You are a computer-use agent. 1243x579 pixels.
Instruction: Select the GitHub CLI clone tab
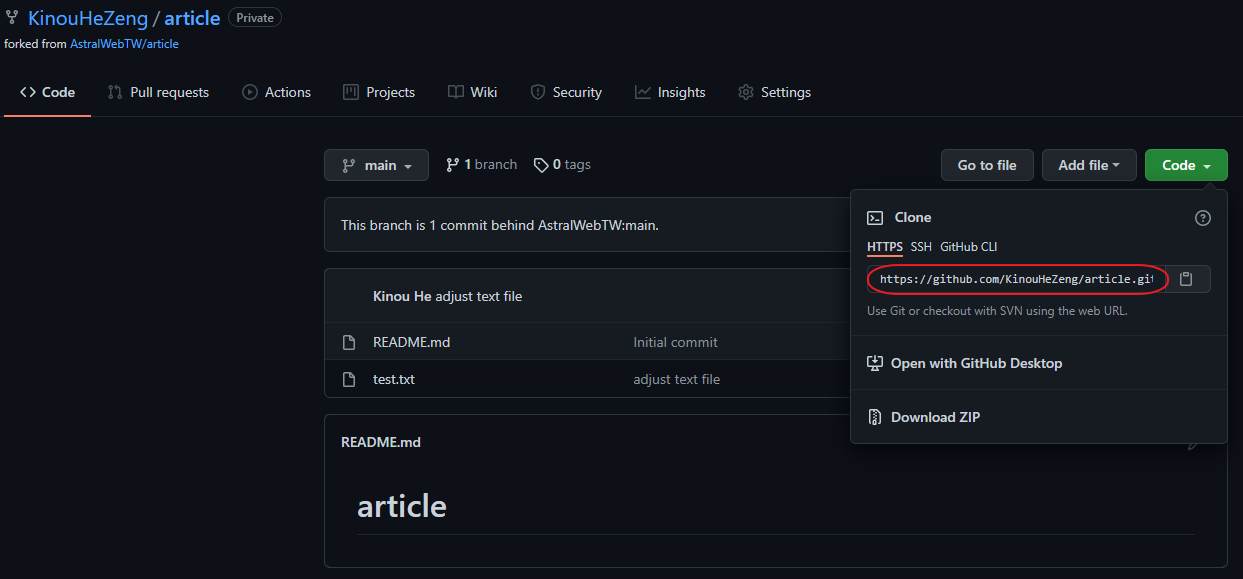point(968,247)
